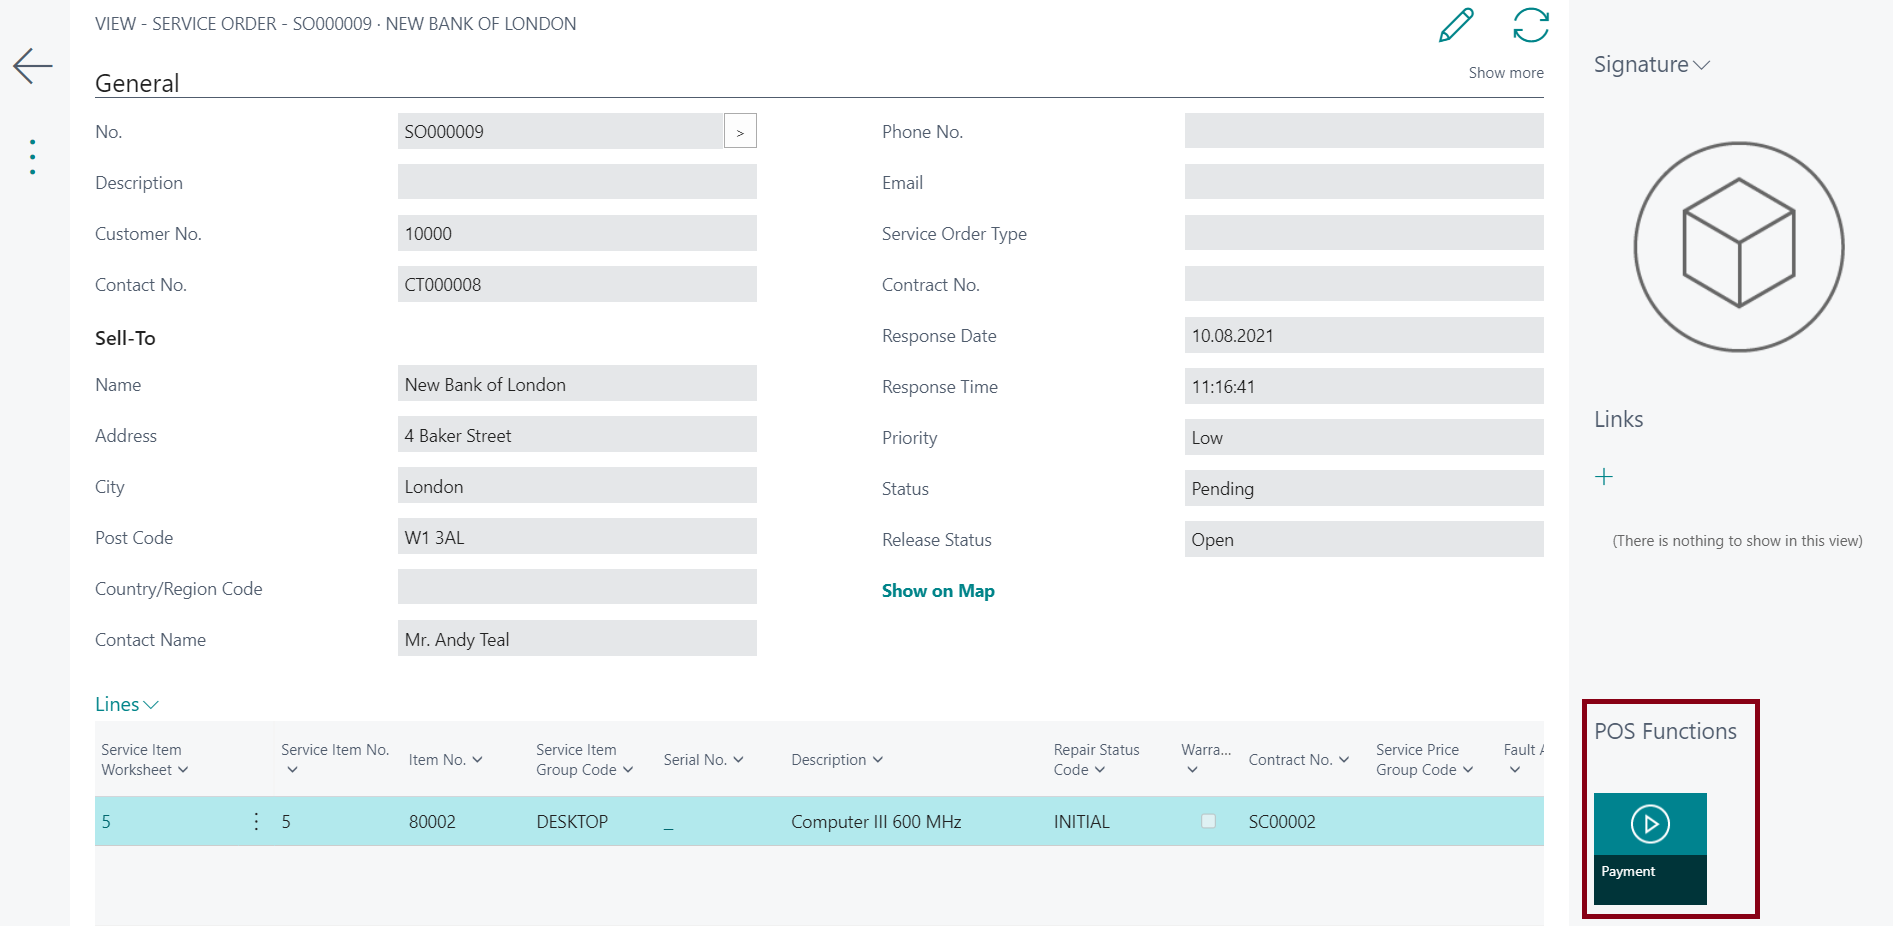Open Item No. column dropdown

[x=477, y=760]
